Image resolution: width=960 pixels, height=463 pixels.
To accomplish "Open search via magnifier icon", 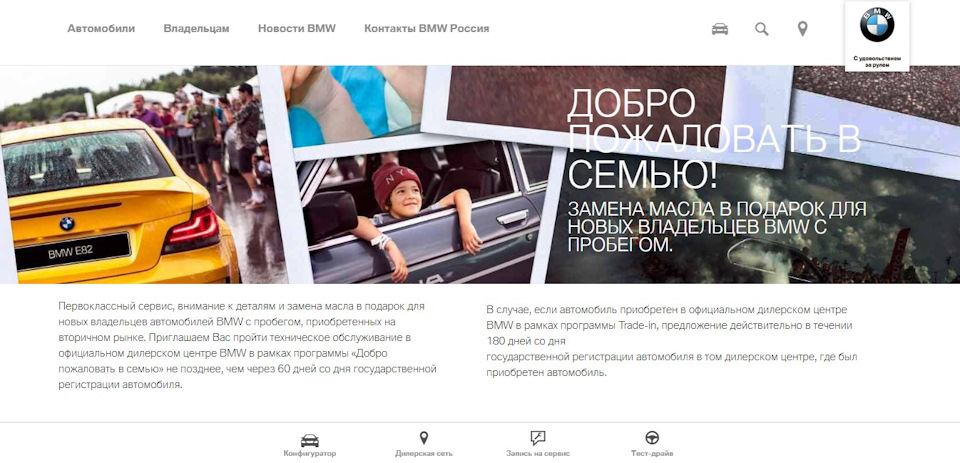I will (x=762, y=29).
